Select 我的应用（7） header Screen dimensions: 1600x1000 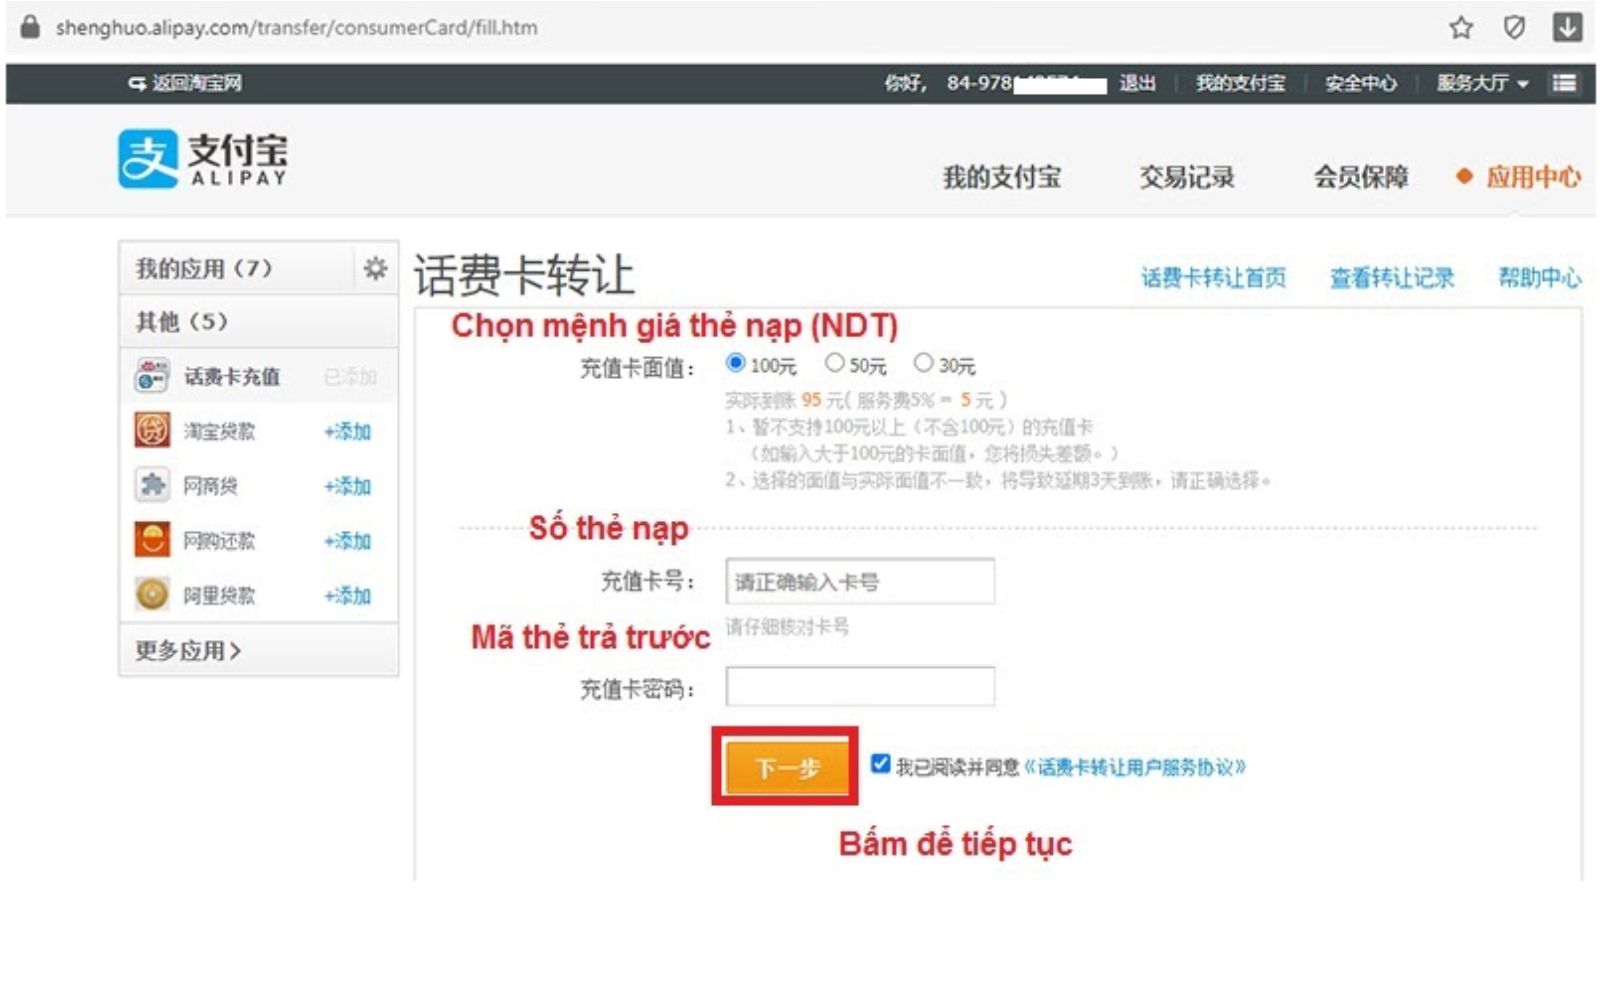click(238, 268)
